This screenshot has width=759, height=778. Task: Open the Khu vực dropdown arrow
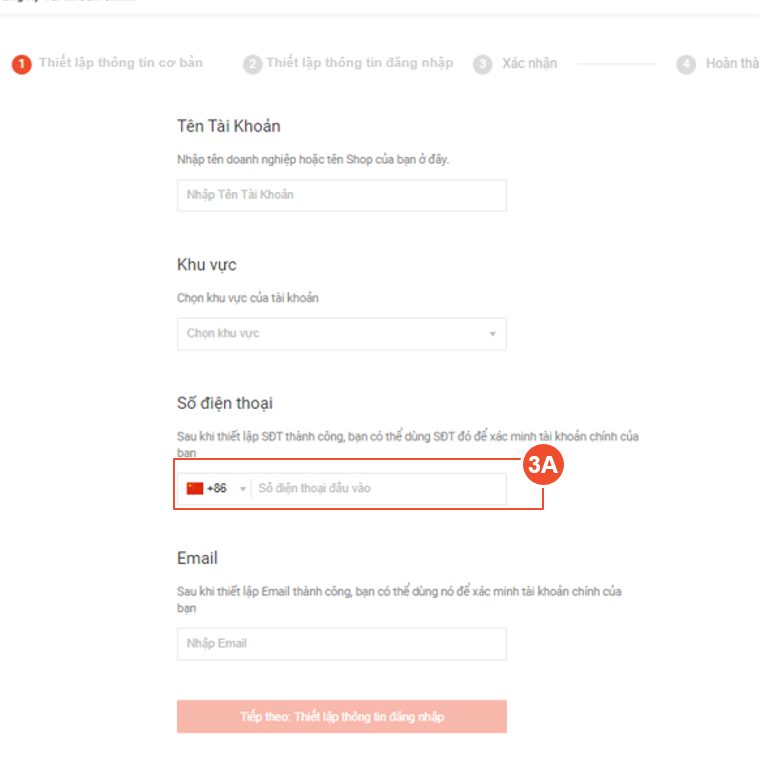pos(492,334)
